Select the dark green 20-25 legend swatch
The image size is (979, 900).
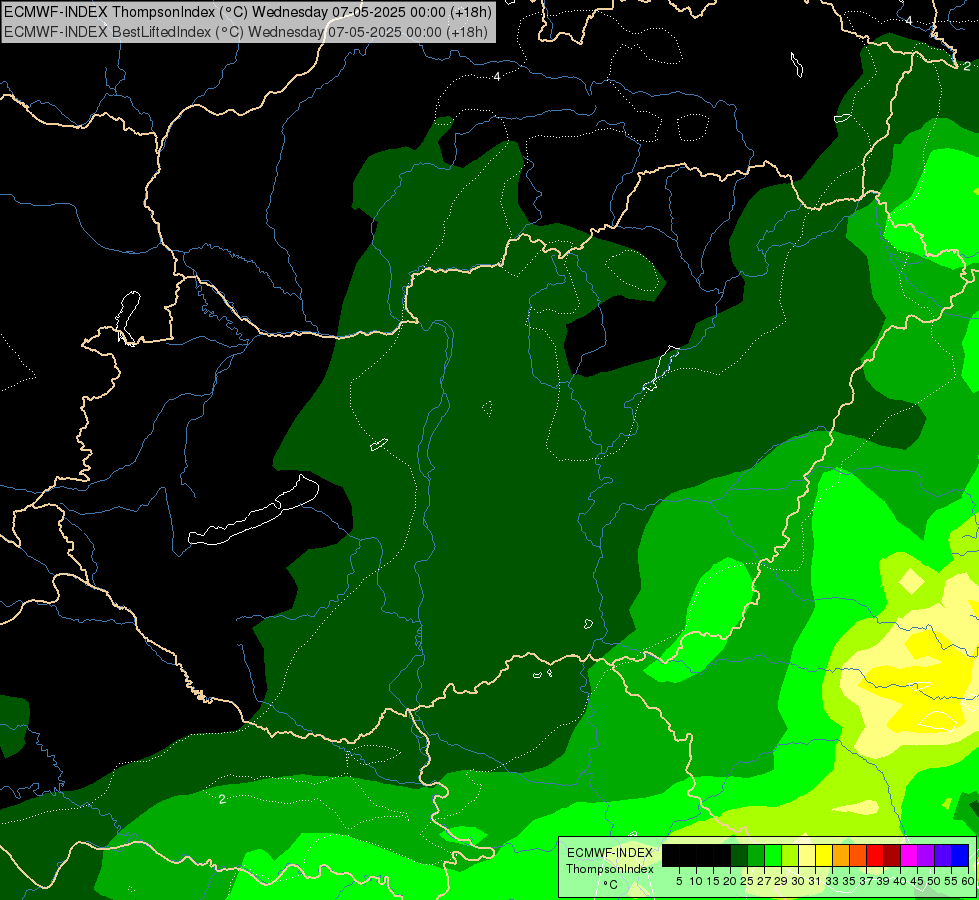pyautogui.click(x=739, y=855)
